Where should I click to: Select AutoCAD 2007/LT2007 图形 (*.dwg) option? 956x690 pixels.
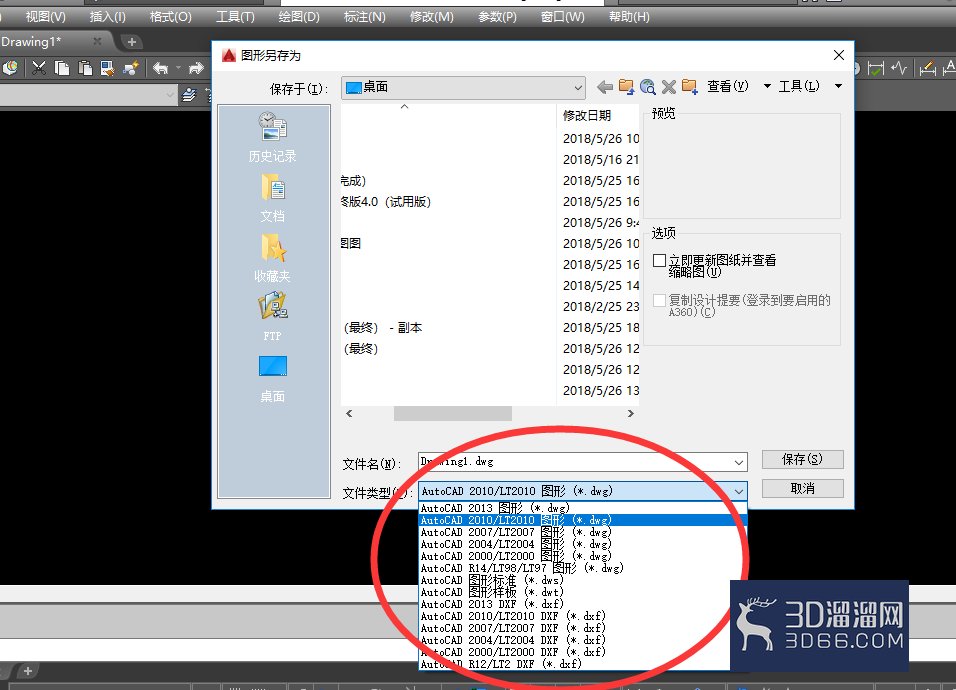tap(582, 532)
